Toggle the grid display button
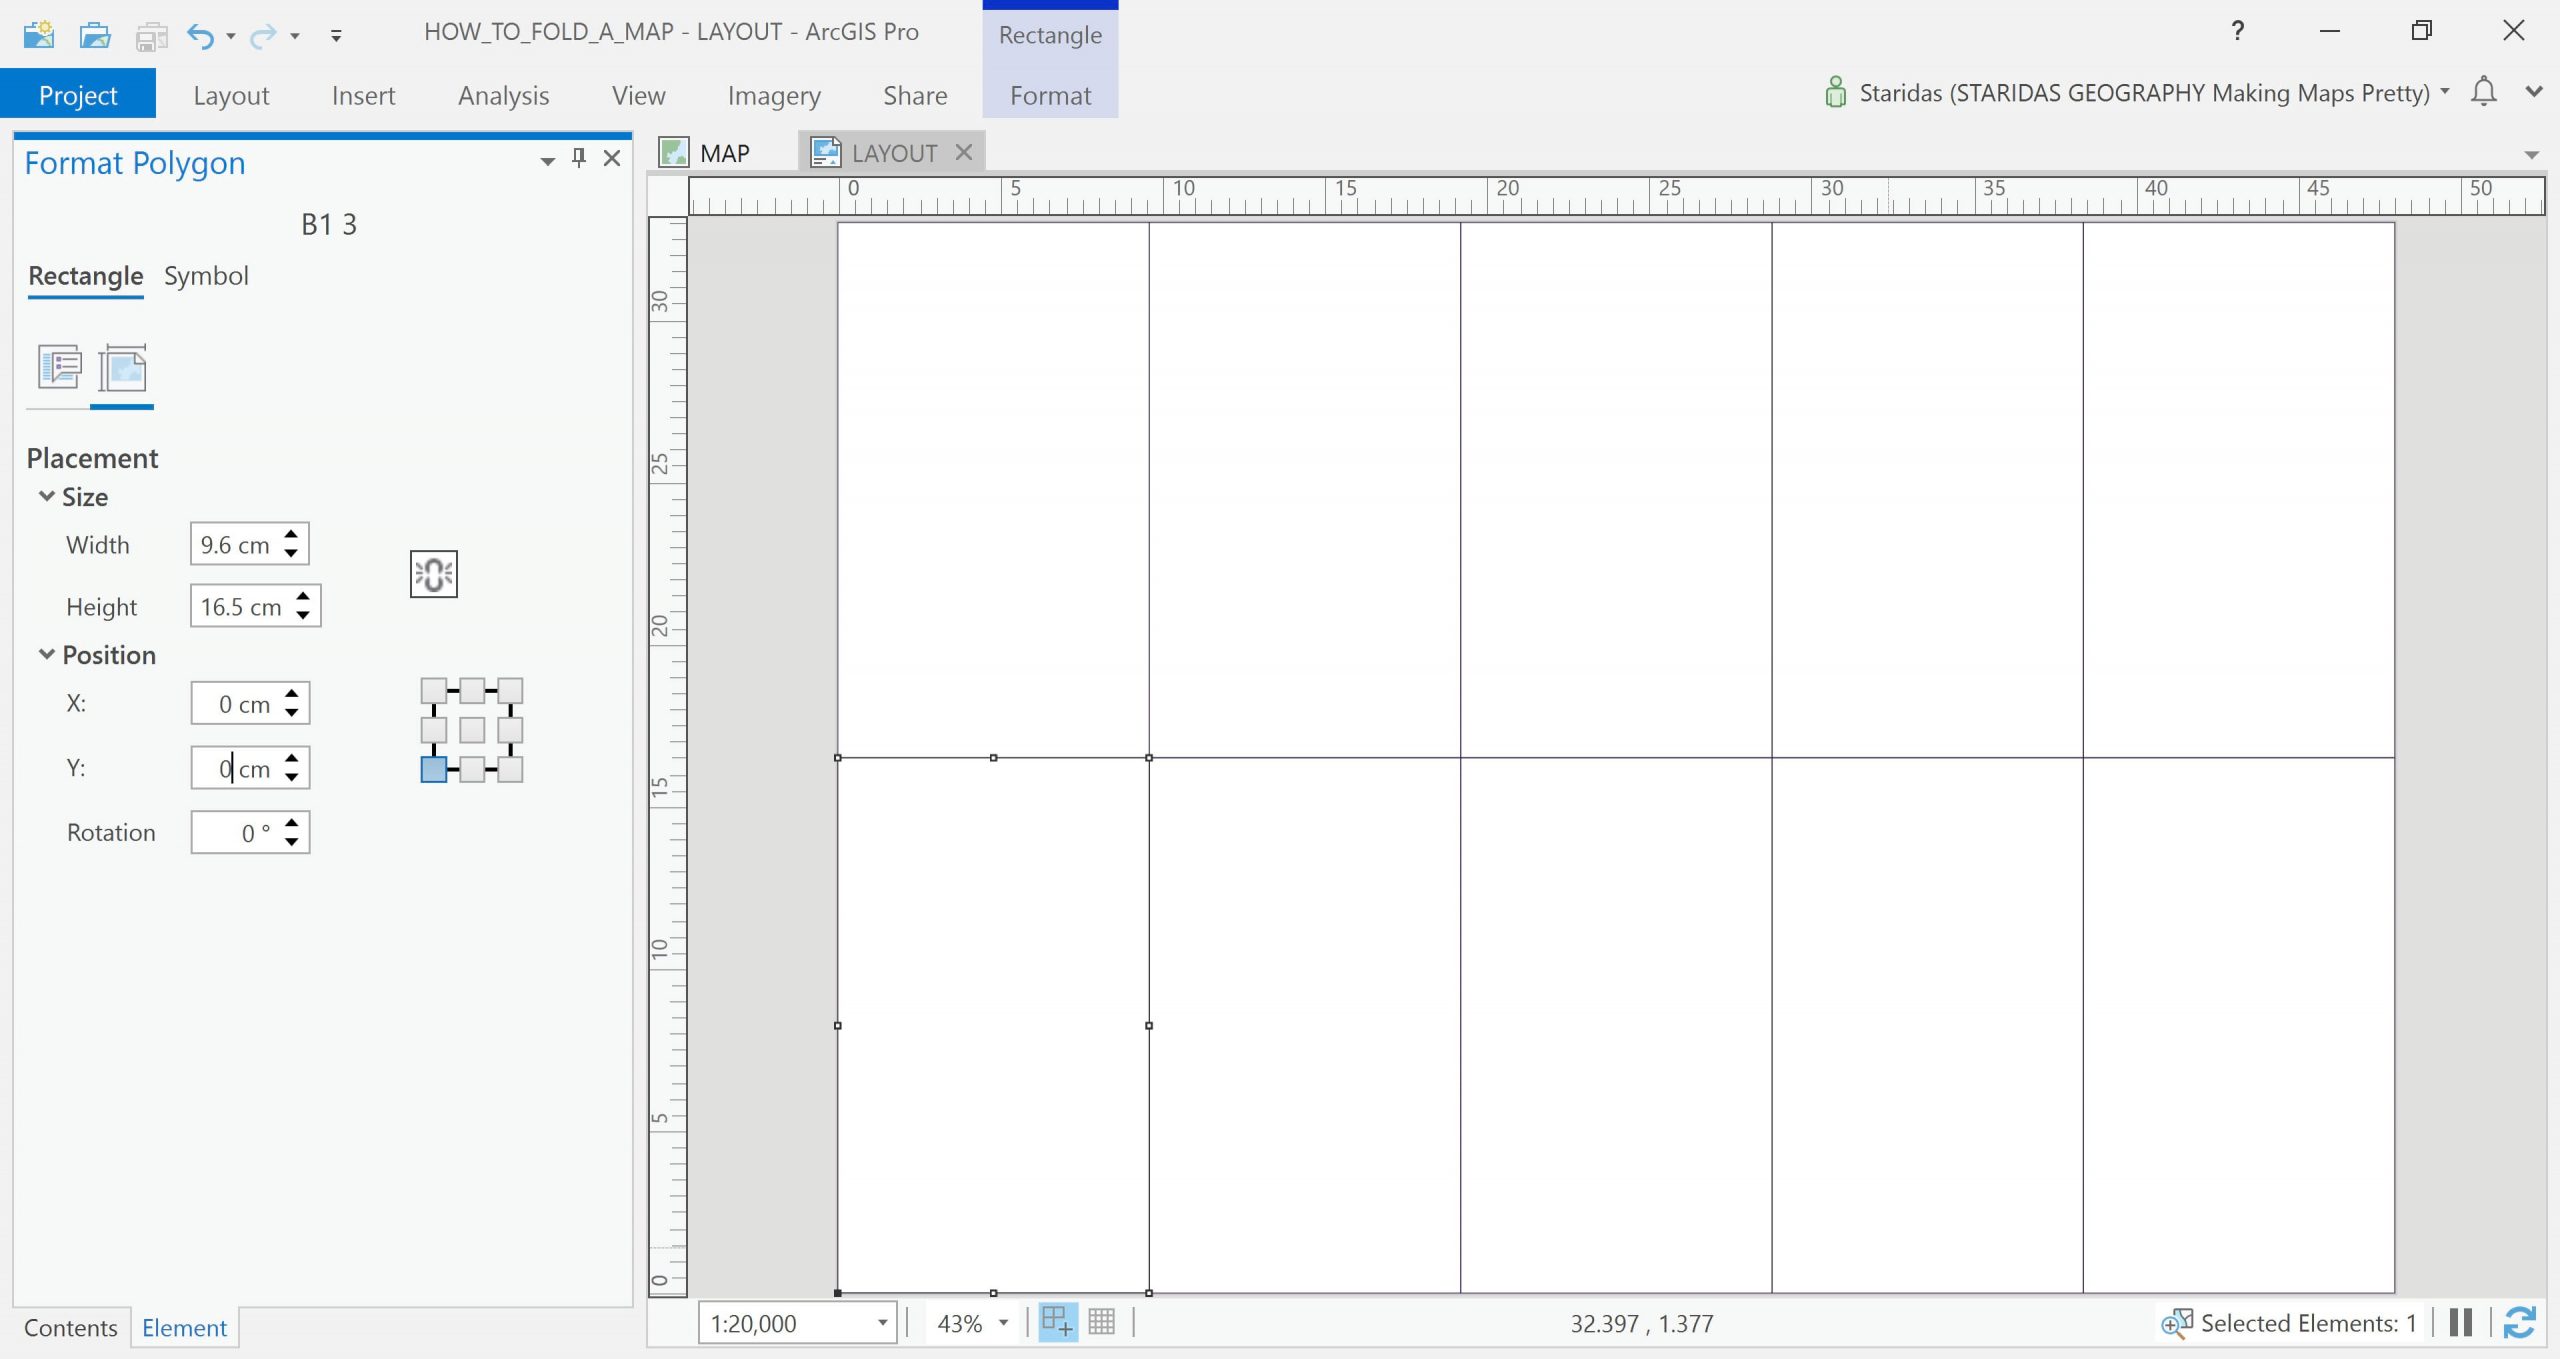 point(1101,1322)
